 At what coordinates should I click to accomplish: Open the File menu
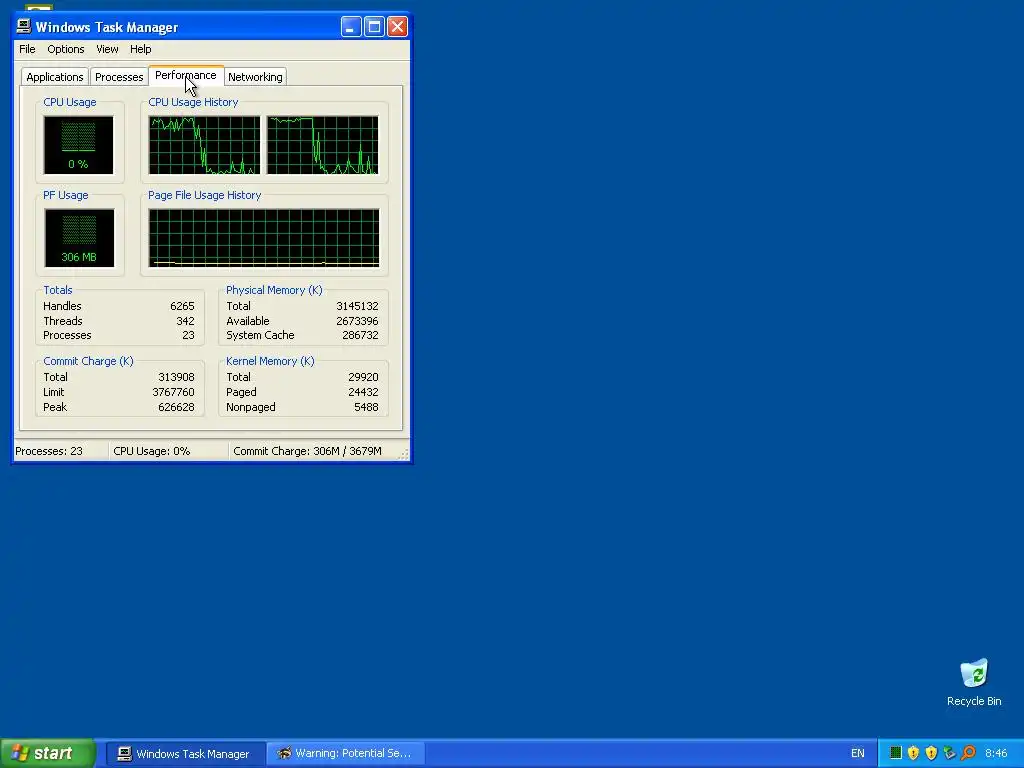pos(27,49)
